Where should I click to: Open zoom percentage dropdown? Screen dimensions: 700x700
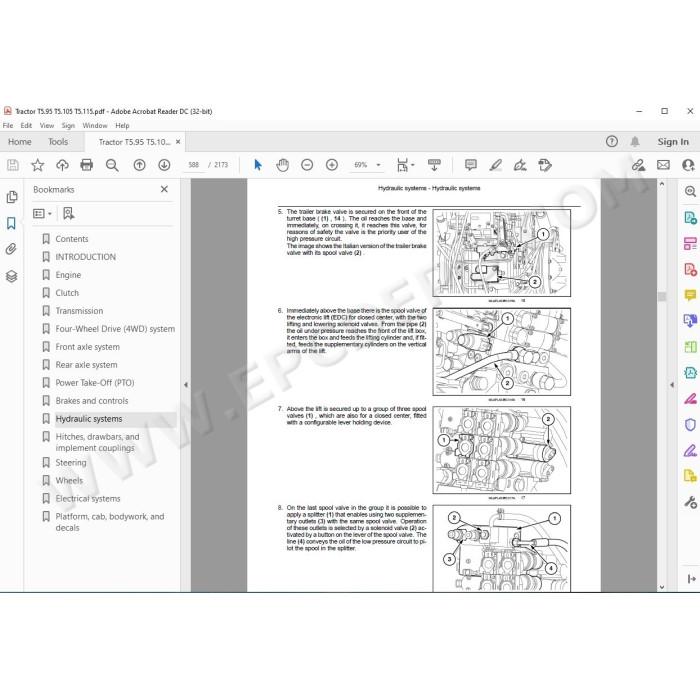click(x=379, y=165)
